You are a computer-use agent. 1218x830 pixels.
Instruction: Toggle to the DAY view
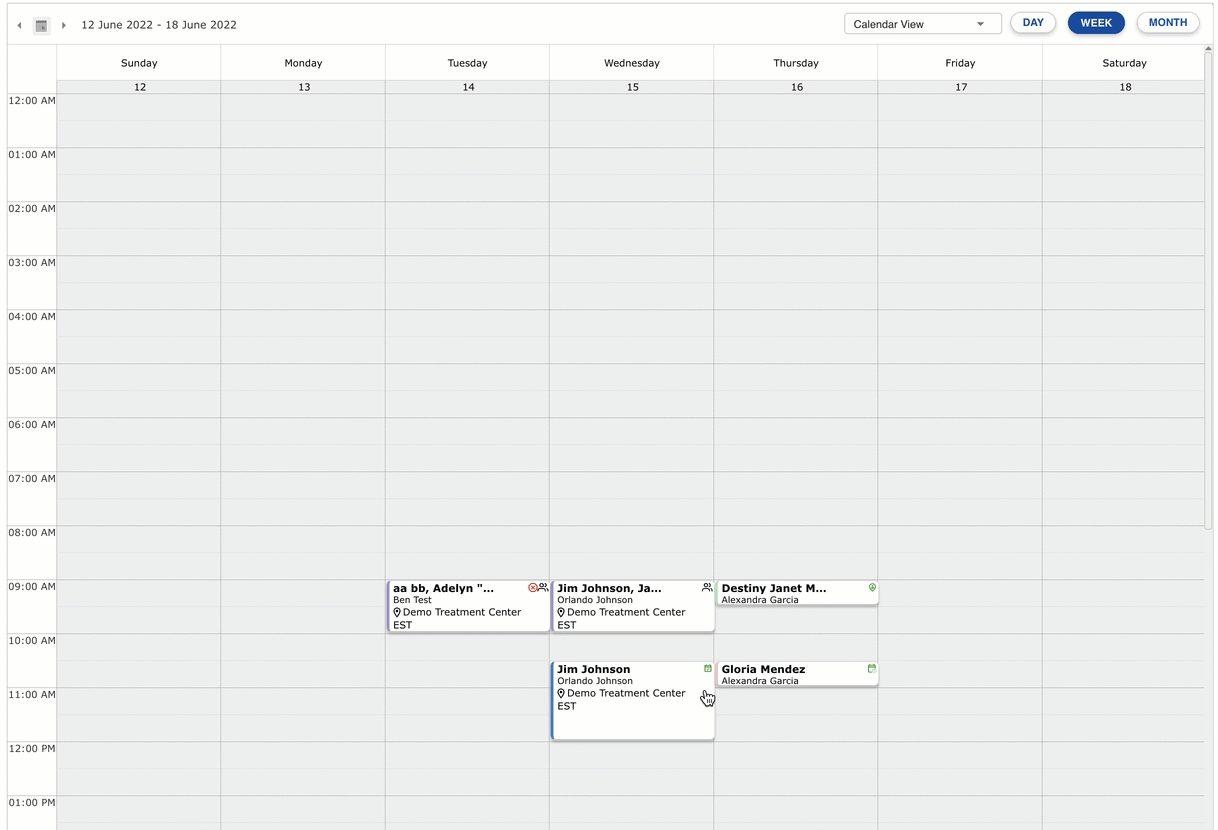[x=1032, y=22]
